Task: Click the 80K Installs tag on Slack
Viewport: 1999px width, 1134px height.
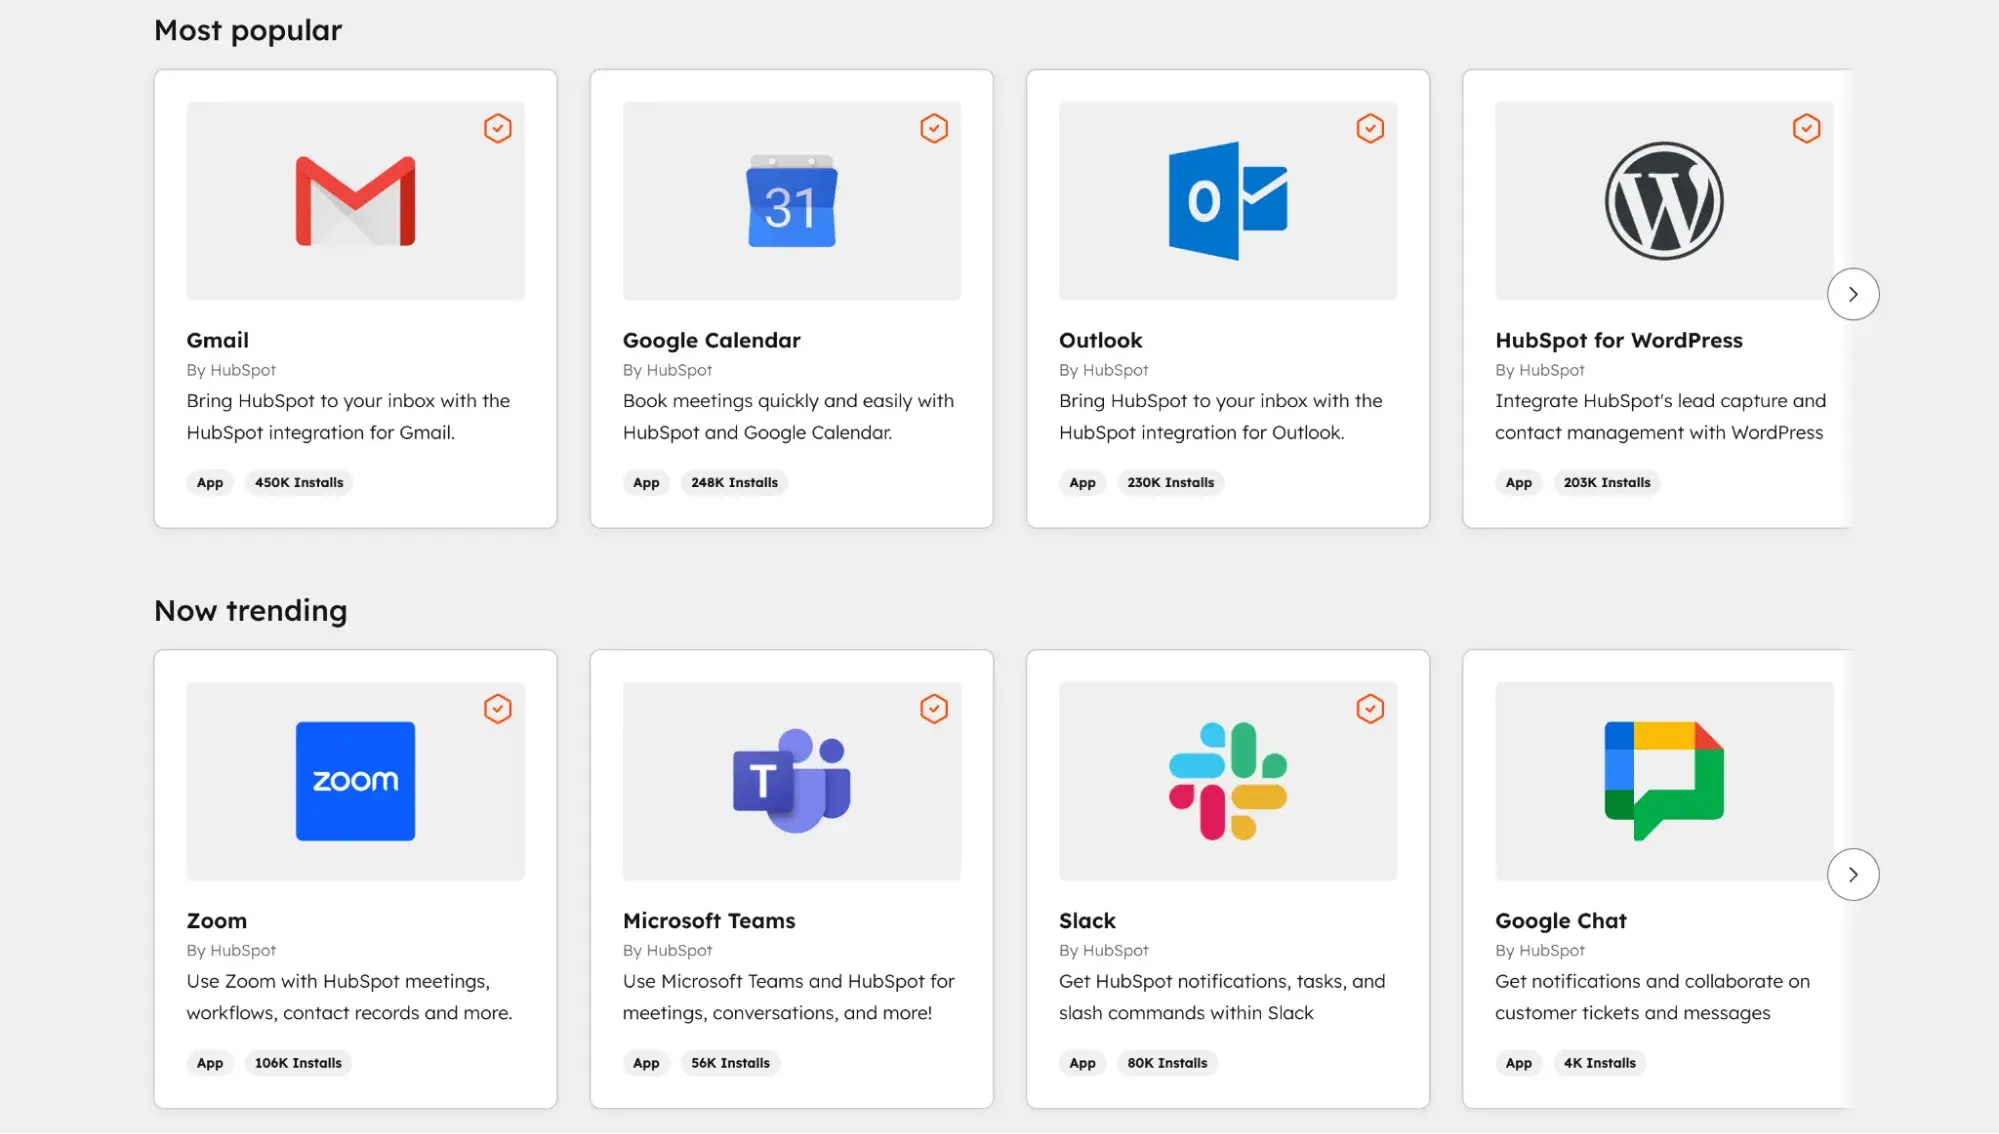Action: pyautogui.click(x=1167, y=1062)
